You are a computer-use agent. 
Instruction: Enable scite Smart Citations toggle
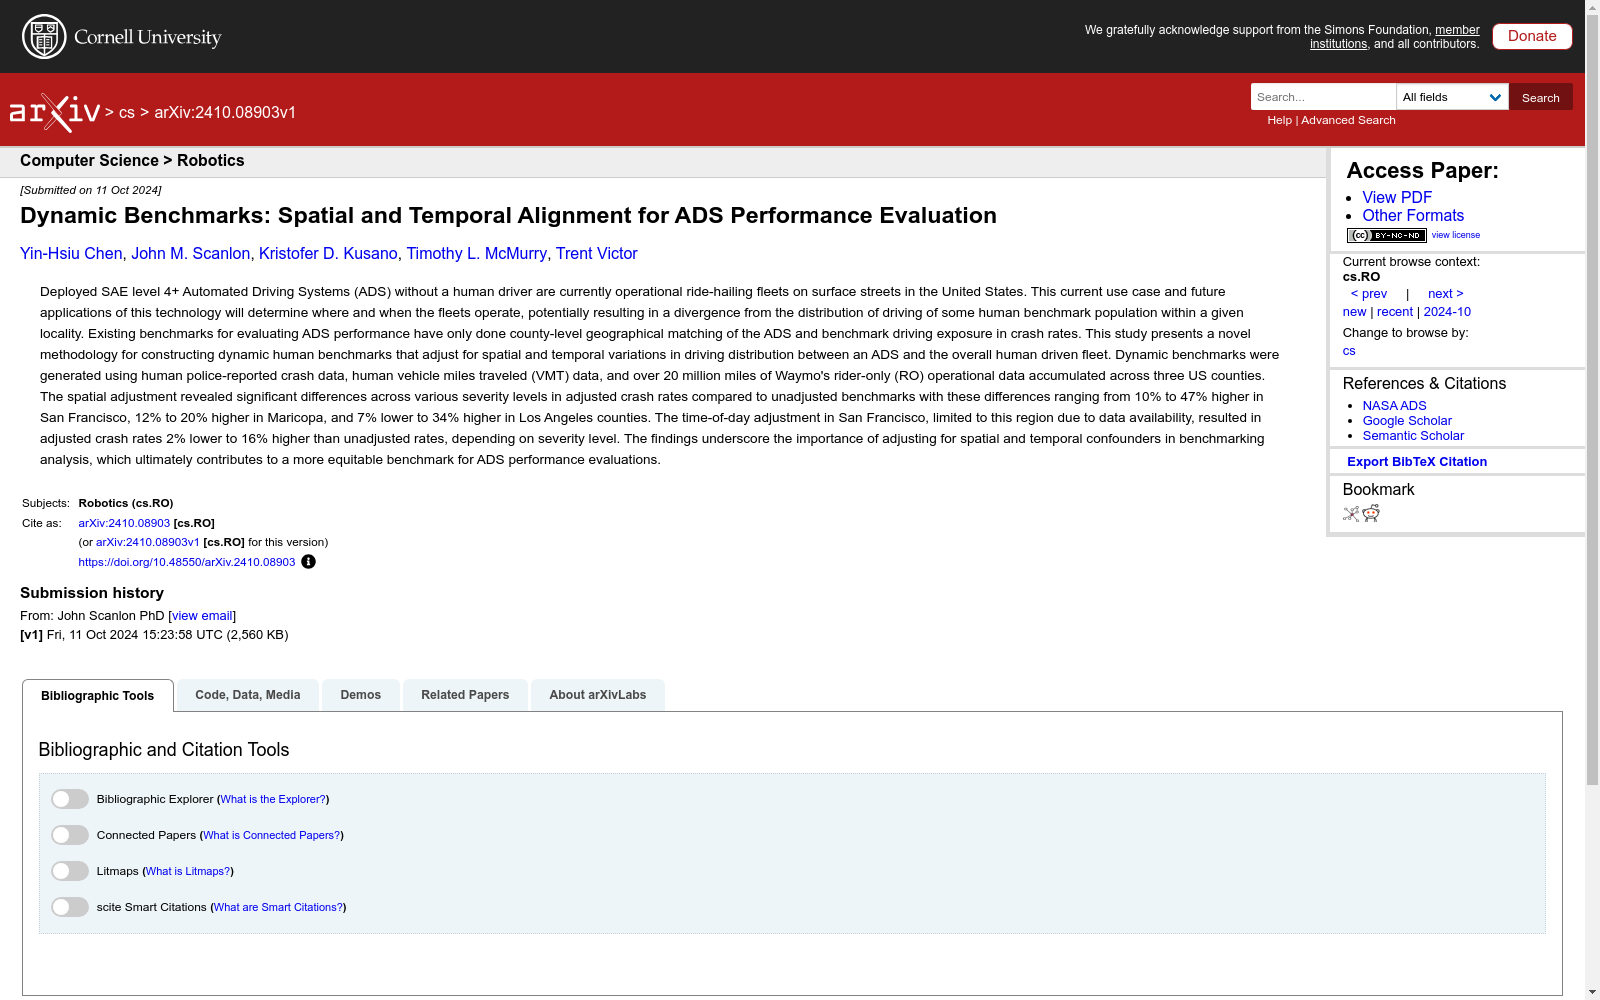point(70,907)
